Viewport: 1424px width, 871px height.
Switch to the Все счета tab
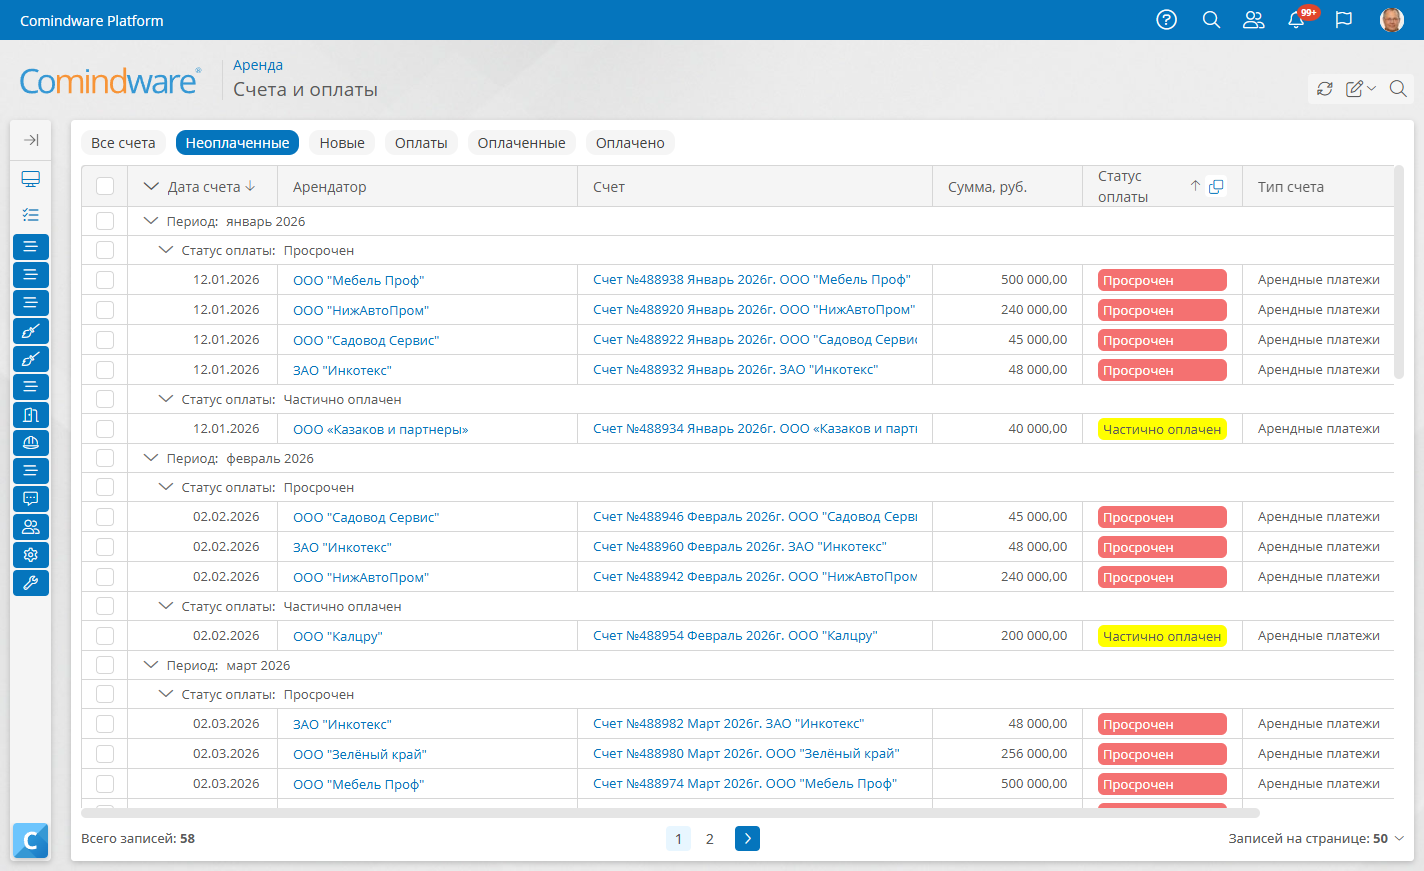(123, 143)
